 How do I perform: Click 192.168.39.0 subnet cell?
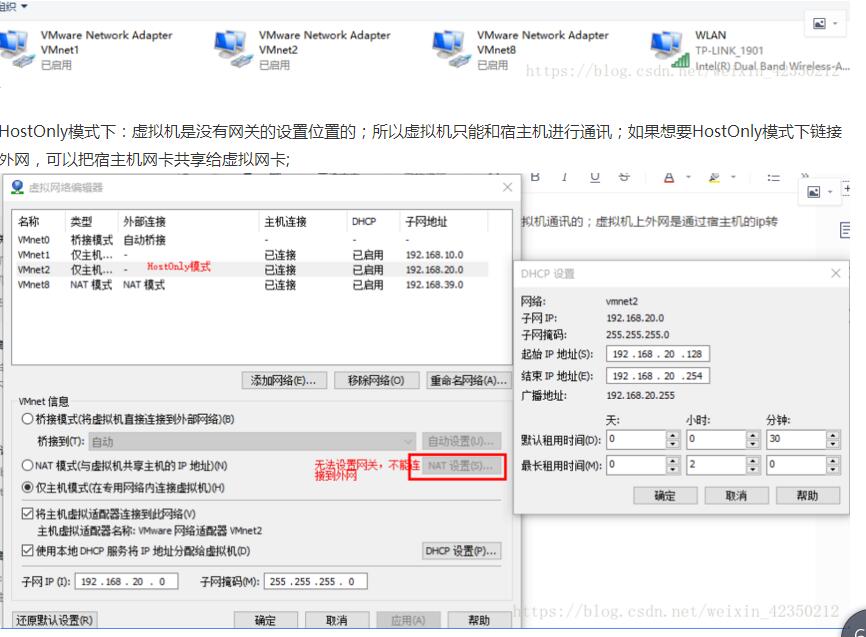(x=435, y=285)
